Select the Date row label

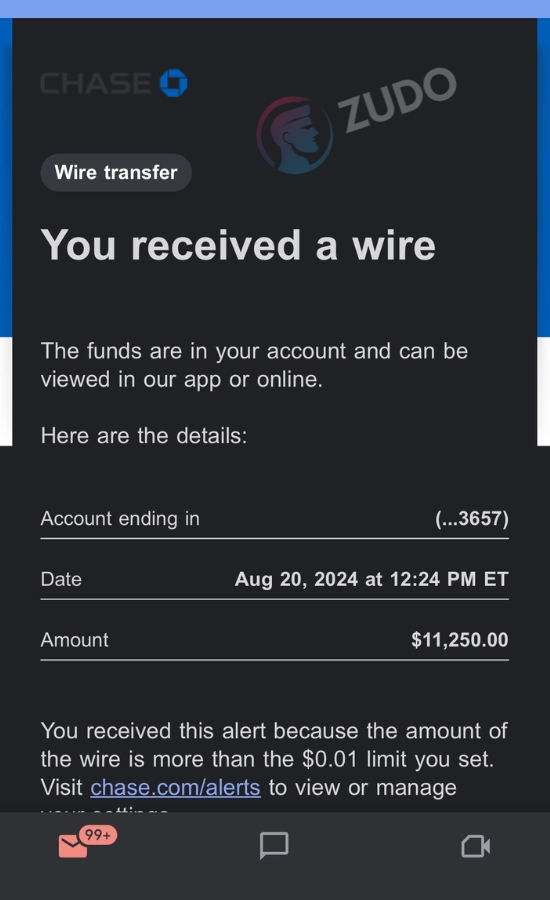click(61, 579)
